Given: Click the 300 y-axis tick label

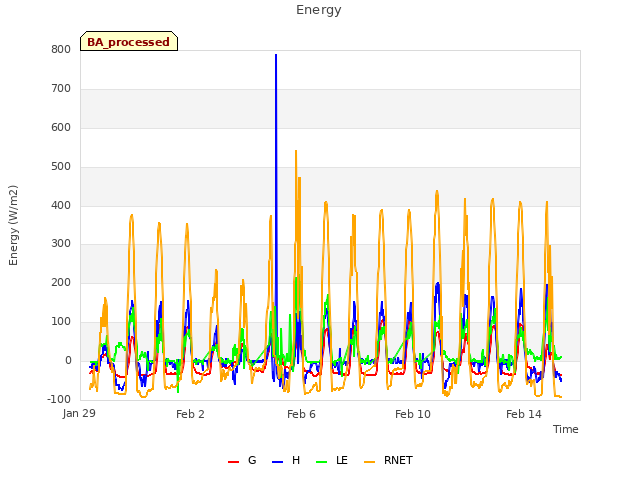Looking at the screenshot, I should tap(61, 244).
